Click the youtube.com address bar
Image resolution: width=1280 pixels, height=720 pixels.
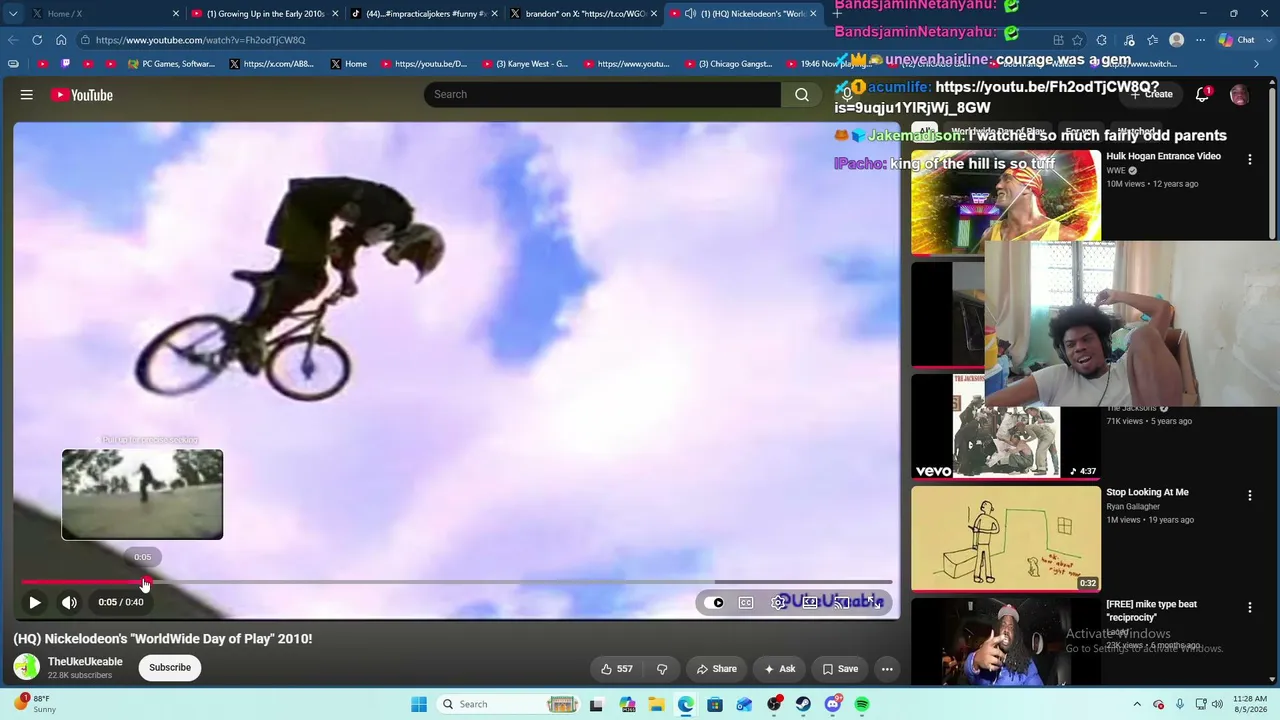560,40
